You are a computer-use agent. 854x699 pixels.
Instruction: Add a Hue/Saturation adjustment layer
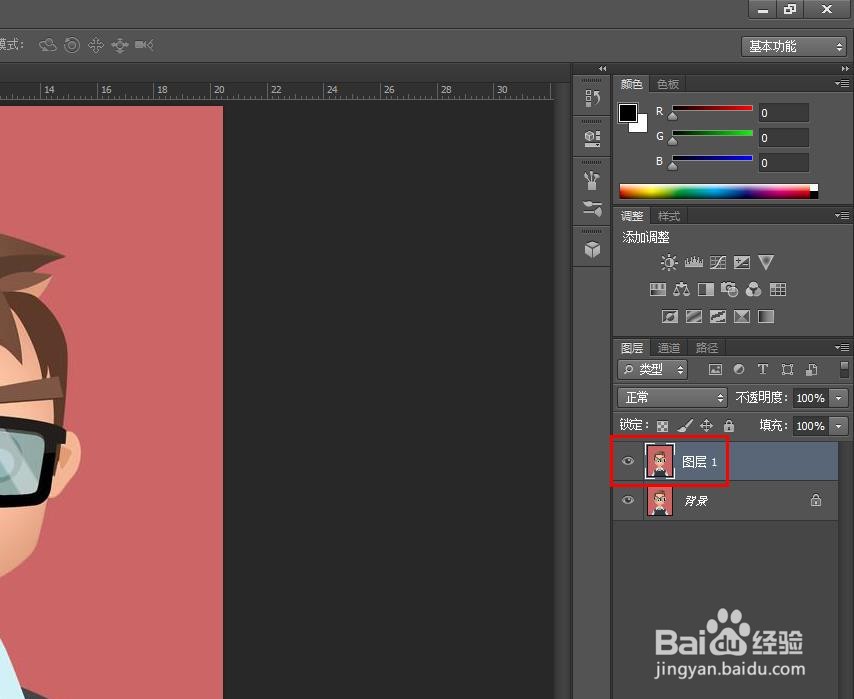[658, 289]
